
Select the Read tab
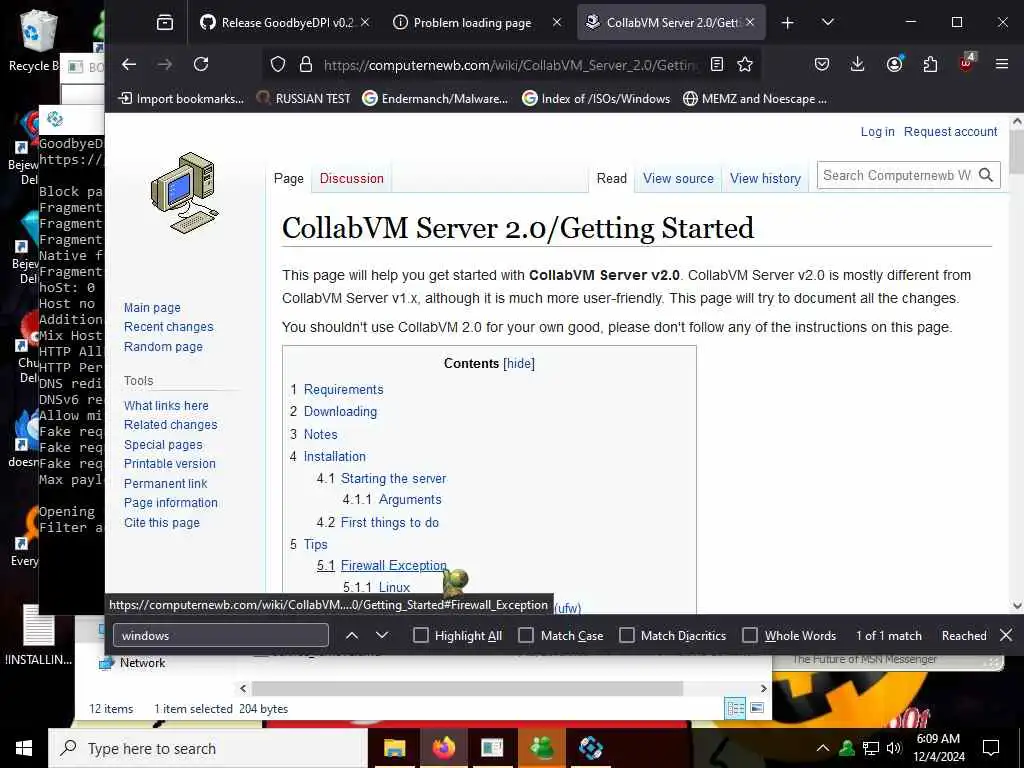coord(611,178)
